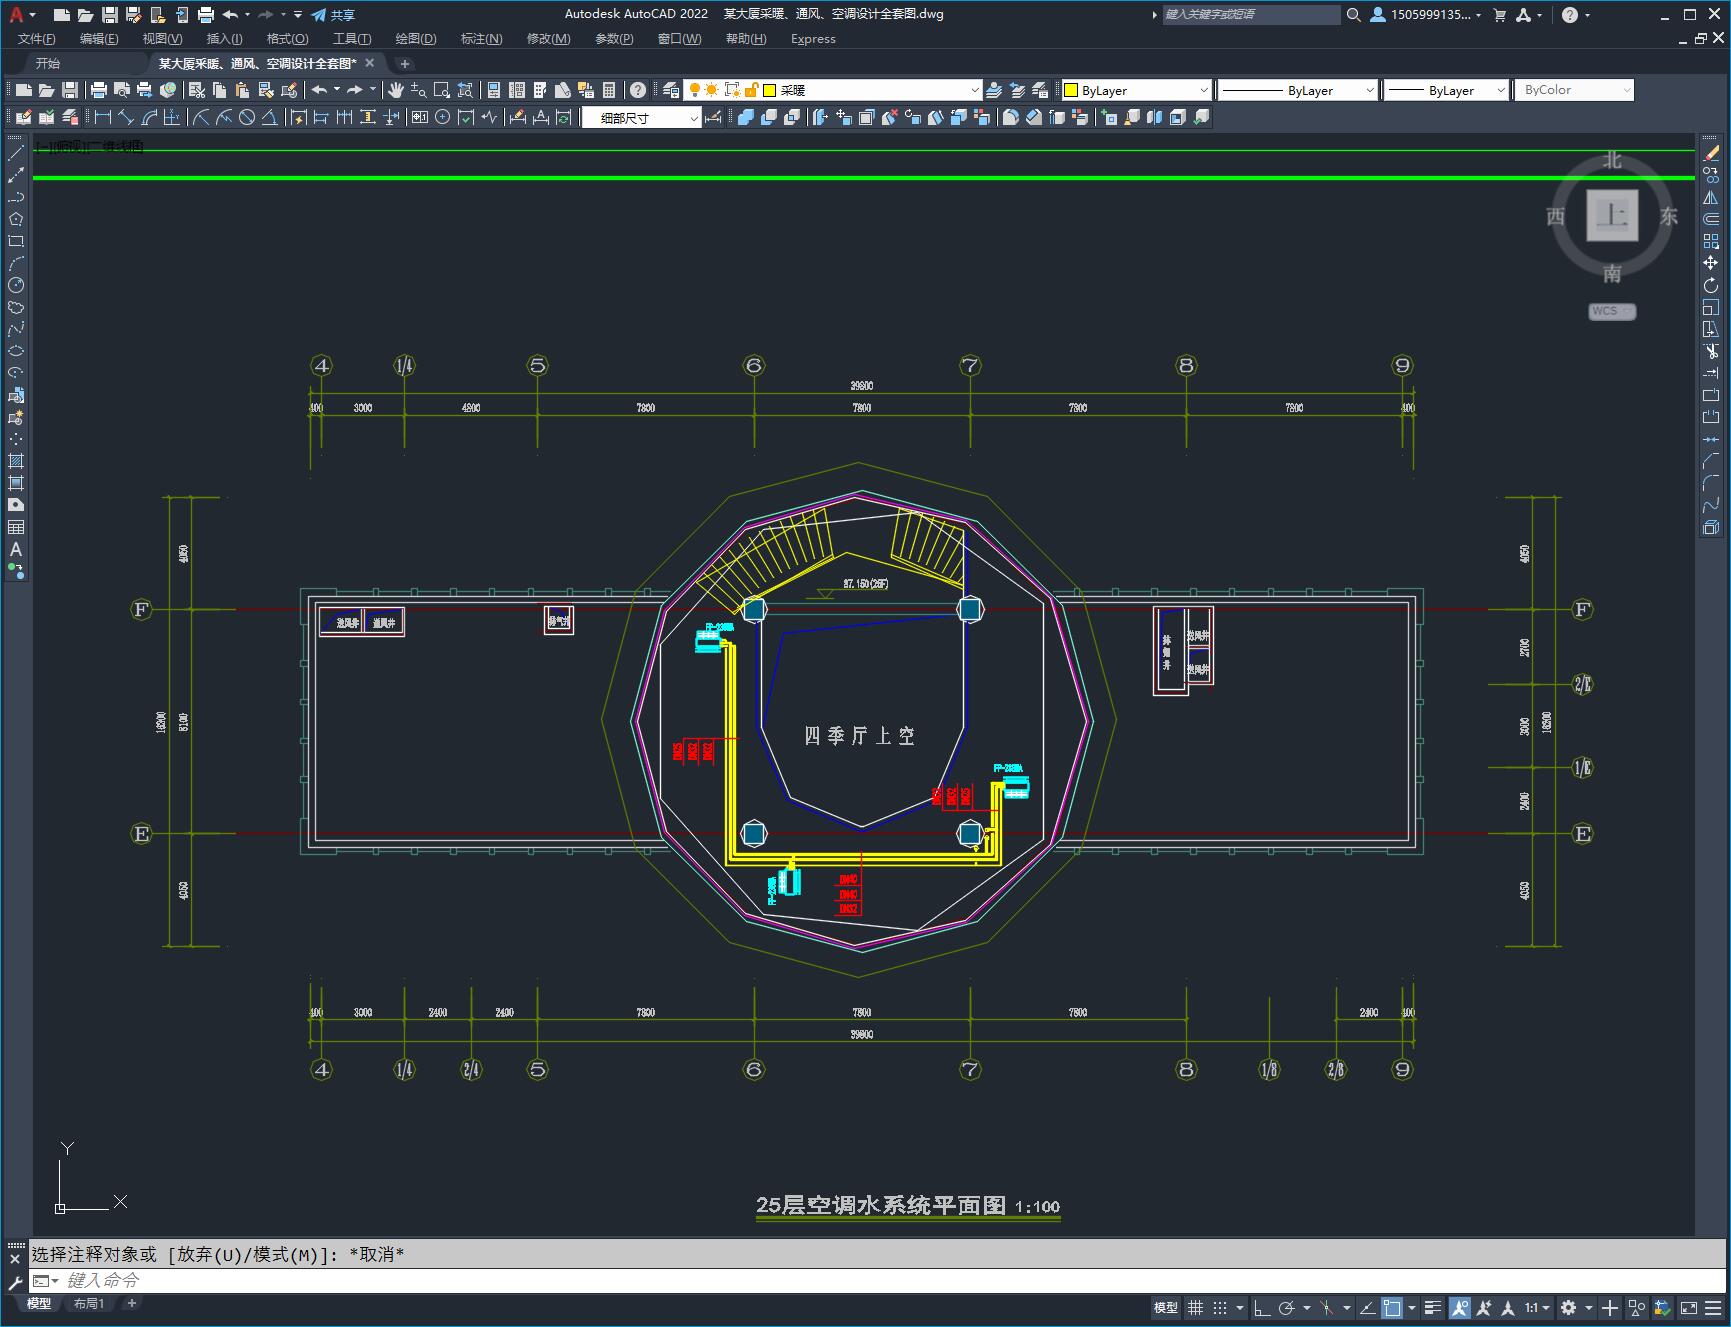The width and height of the screenshot is (1731, 1327).
Task: Click the Save icon in quick access toolbar
Action: point(110,15)
